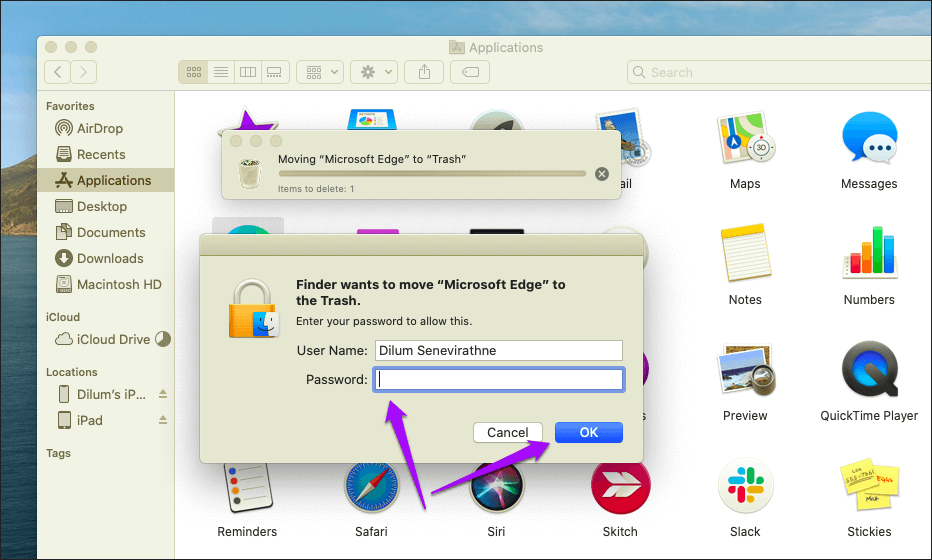Click the OK button in password dialog

tap(588, 432)
